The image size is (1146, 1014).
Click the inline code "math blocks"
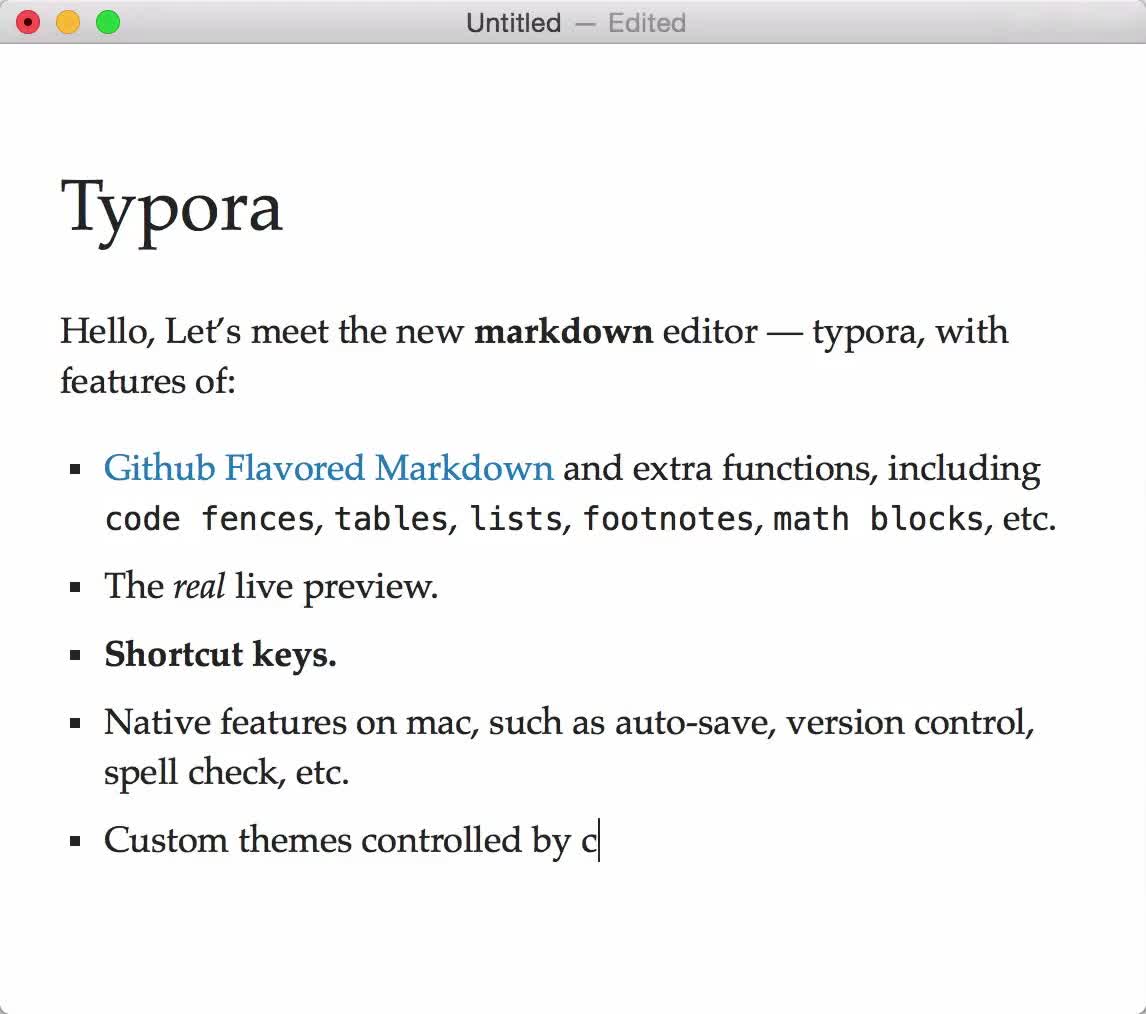878,519
